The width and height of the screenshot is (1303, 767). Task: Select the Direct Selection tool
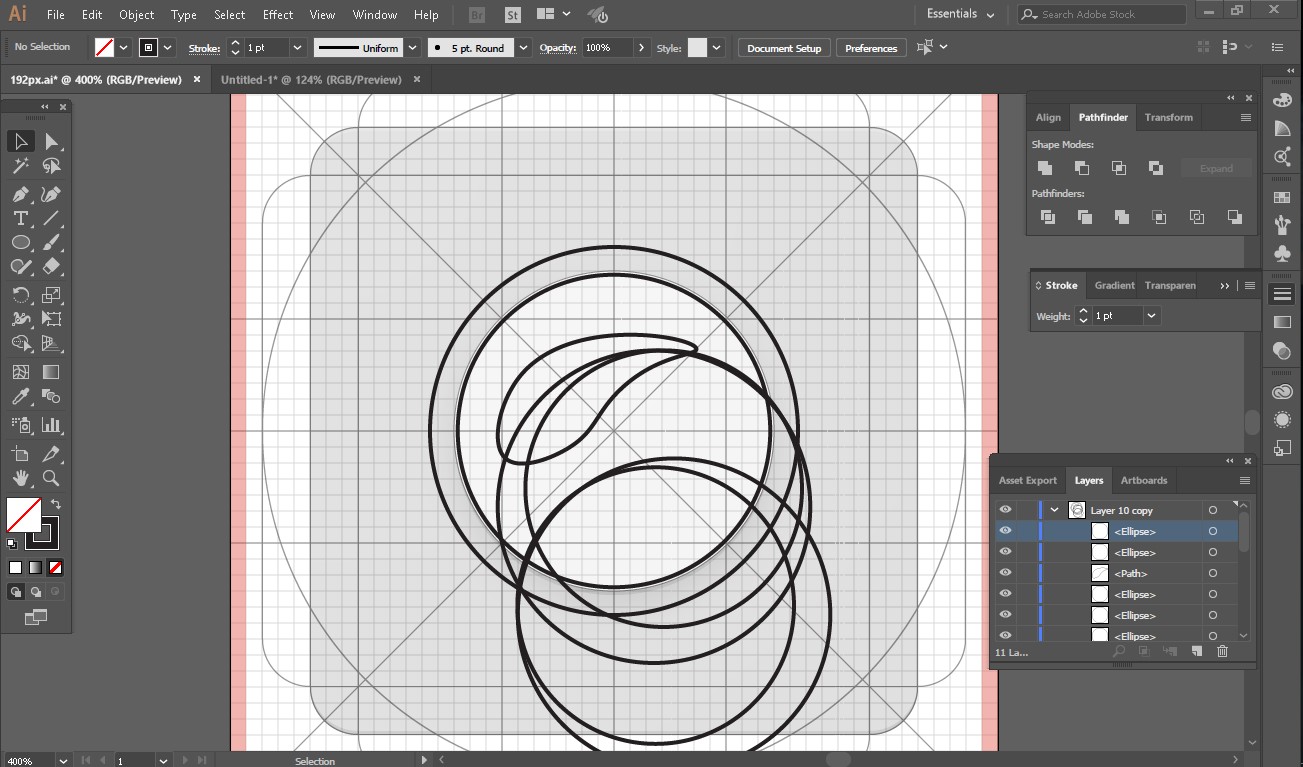(x=52, y=142)
